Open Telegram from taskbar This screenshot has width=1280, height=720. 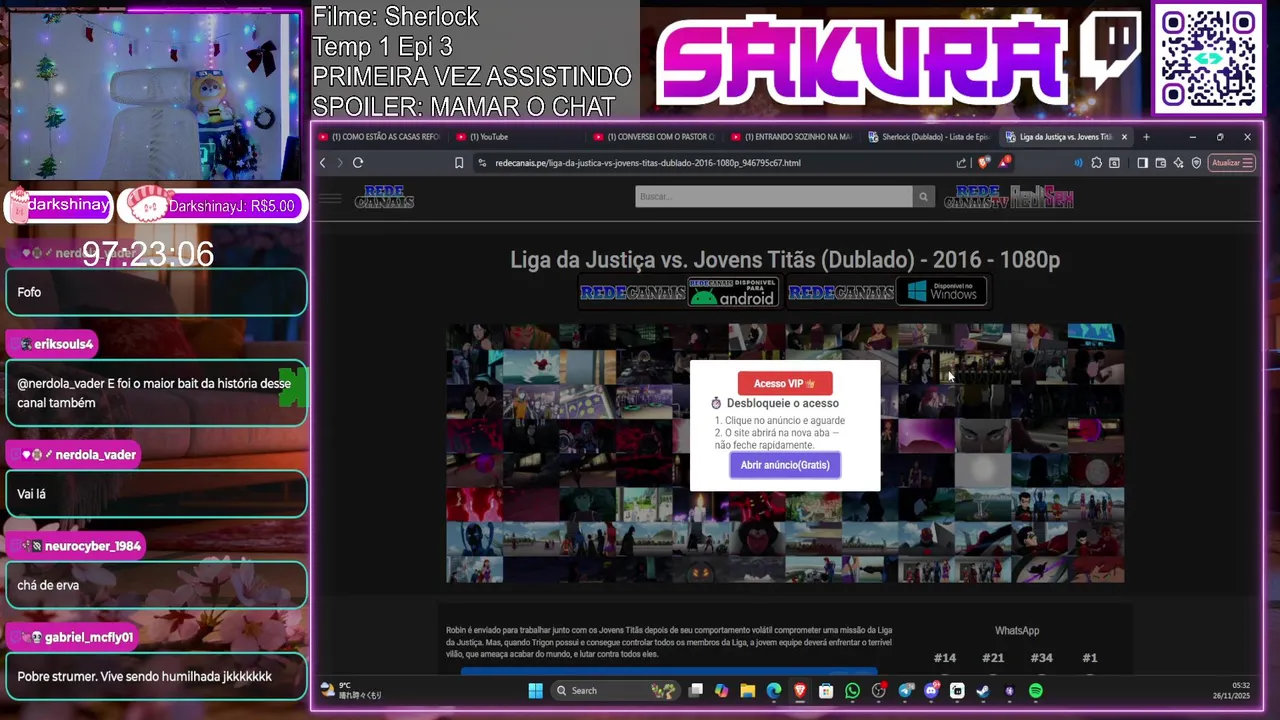(906, 691)
